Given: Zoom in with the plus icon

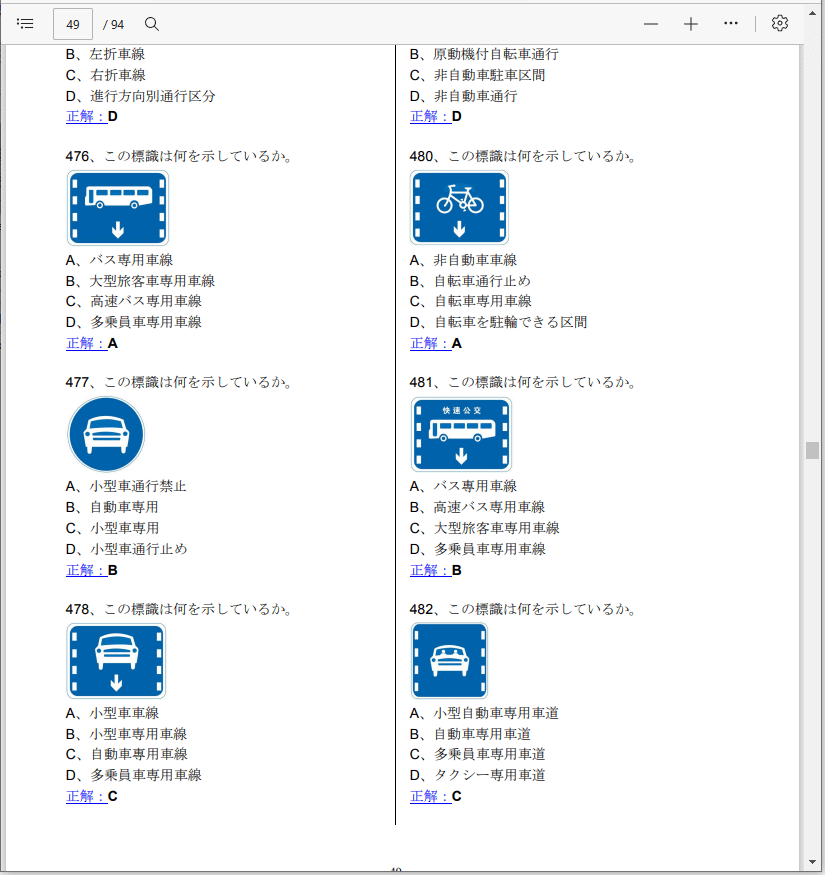Looking at the screenshot, I should pyautogui.click(x=691, y=24).
